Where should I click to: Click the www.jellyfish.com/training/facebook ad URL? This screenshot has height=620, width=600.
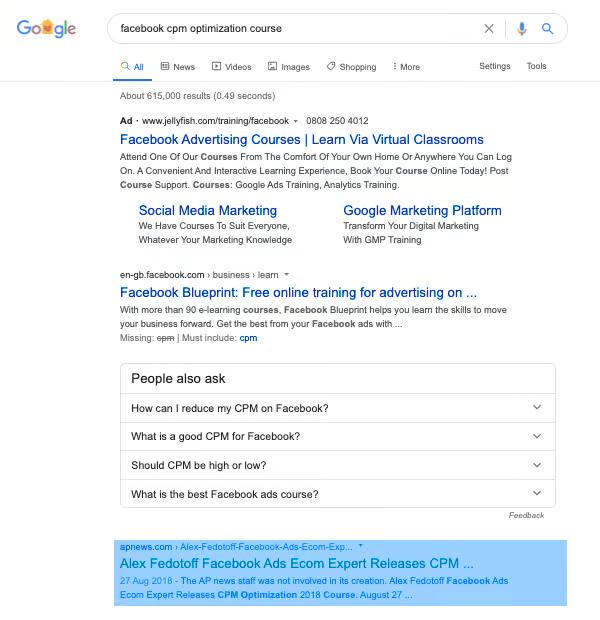tap(216, 121)
